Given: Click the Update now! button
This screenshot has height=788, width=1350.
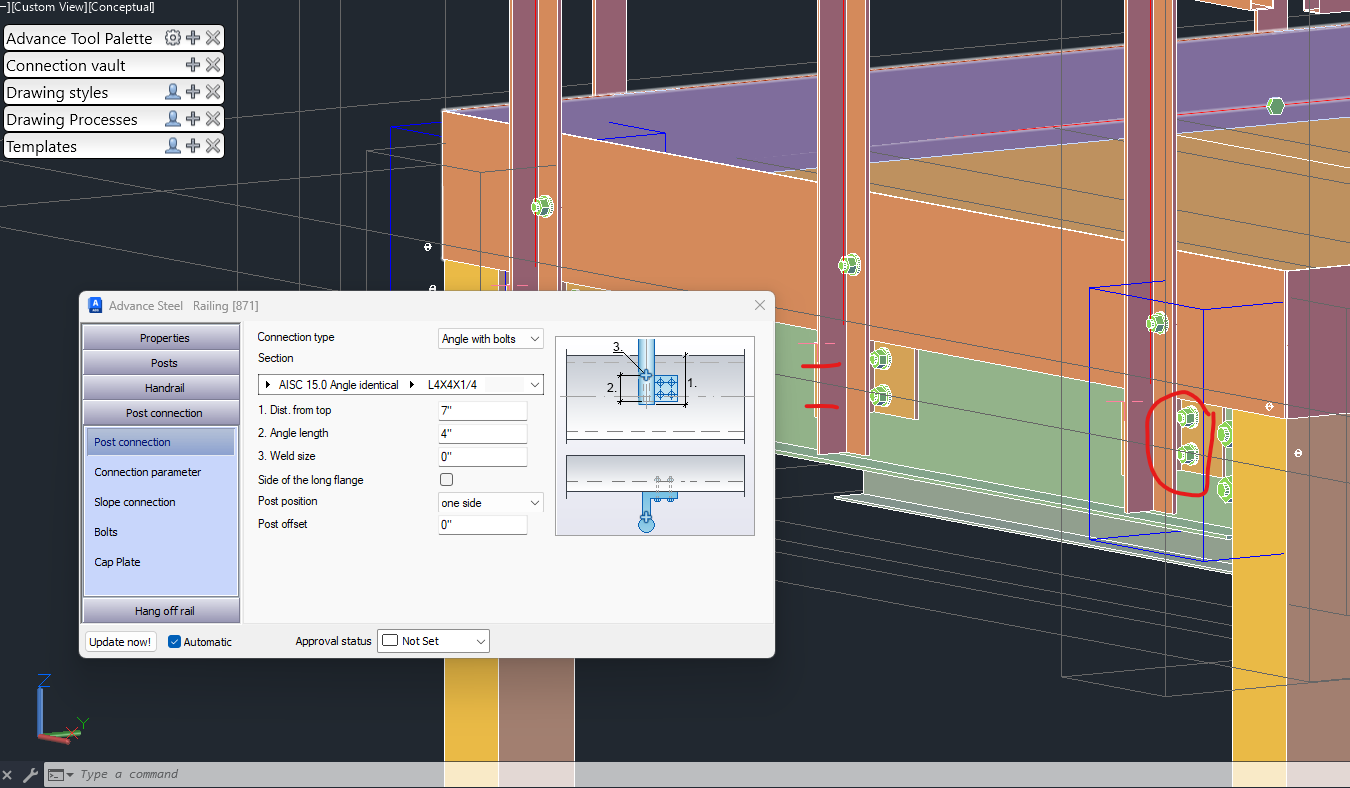Looking at the screenshot, I should pyautogui.click(x=120, y=641).
